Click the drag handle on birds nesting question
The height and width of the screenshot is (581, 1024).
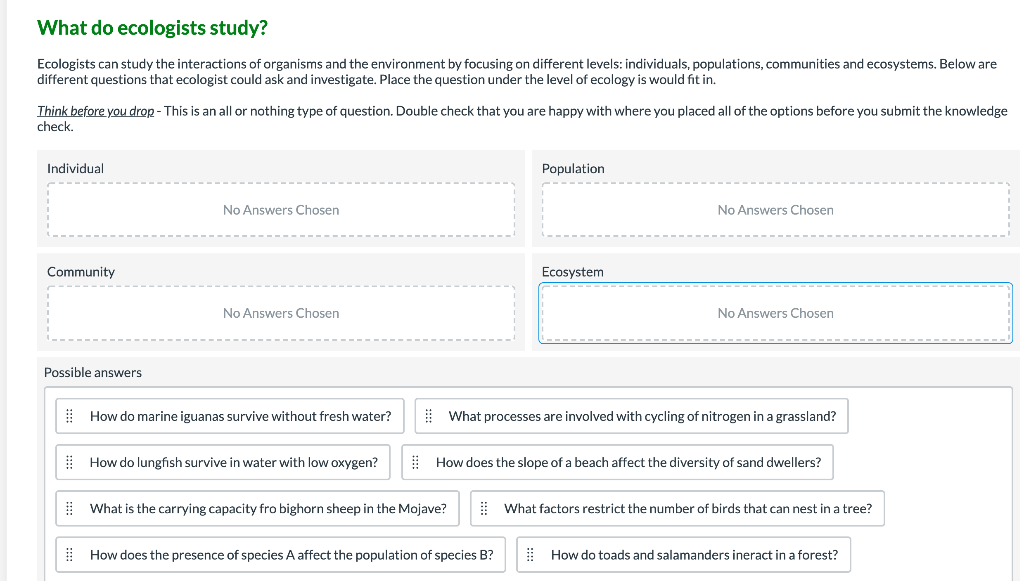coord(485,508)
